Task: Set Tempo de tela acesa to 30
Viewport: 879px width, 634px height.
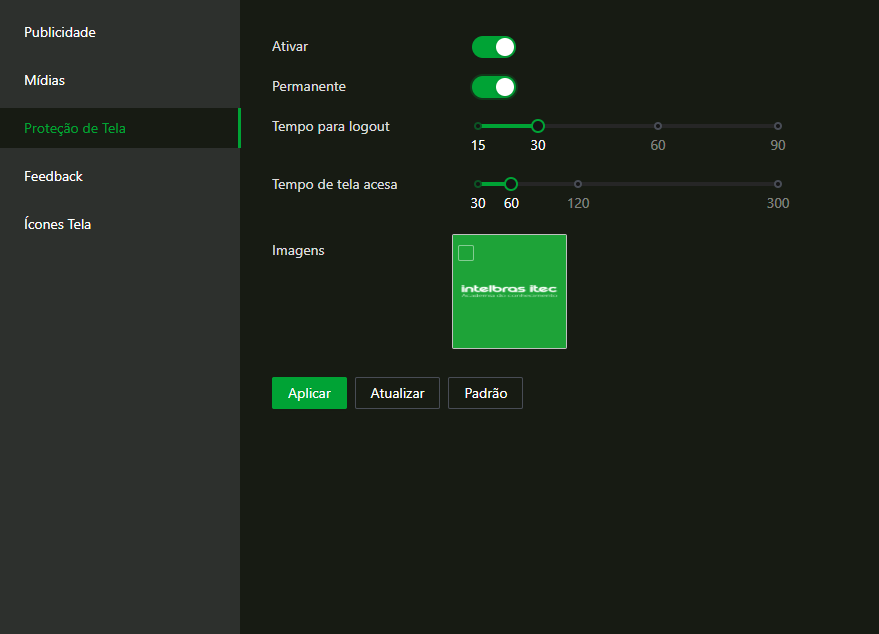Action: pyautogui.click(x=478, y=184)
